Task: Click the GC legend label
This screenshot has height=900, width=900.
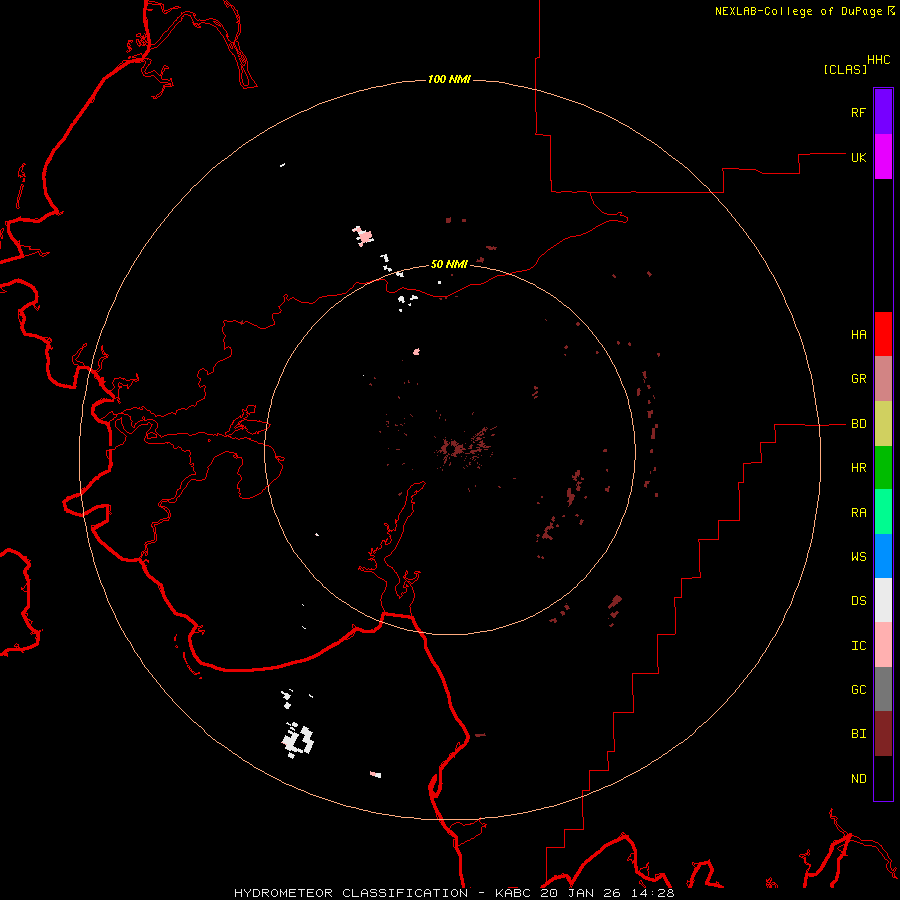Action: coord(858,690)
